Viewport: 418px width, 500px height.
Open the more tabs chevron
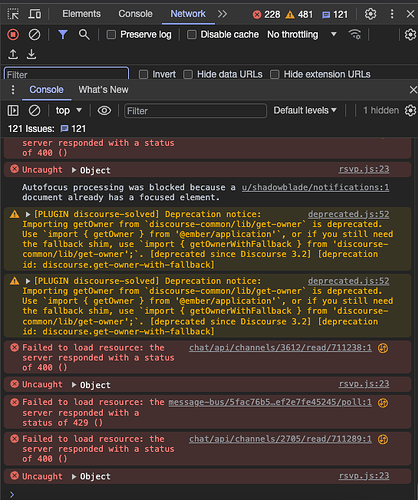tap(222, 14)
